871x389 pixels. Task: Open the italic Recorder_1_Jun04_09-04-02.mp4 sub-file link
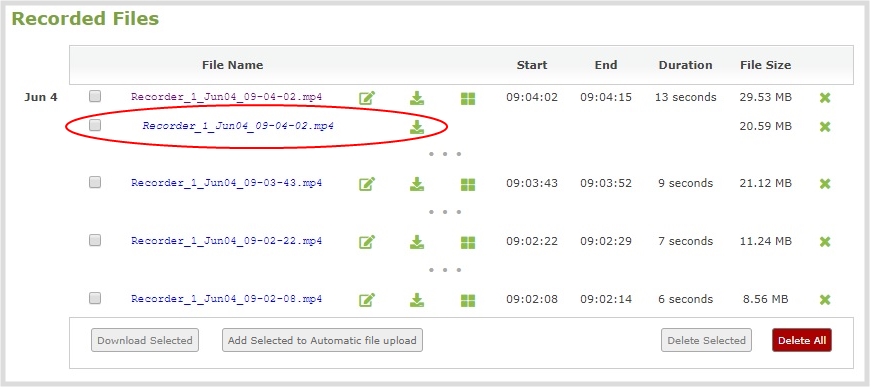(238, 126)
